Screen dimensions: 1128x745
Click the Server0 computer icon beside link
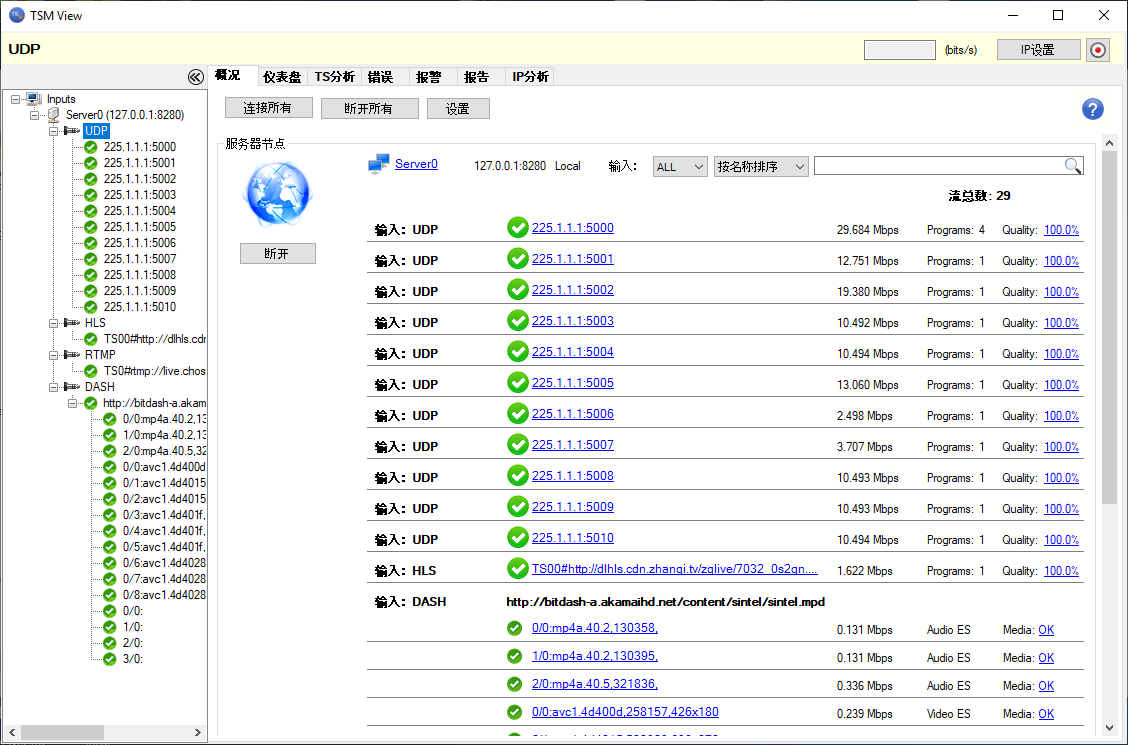coord(378,165)
